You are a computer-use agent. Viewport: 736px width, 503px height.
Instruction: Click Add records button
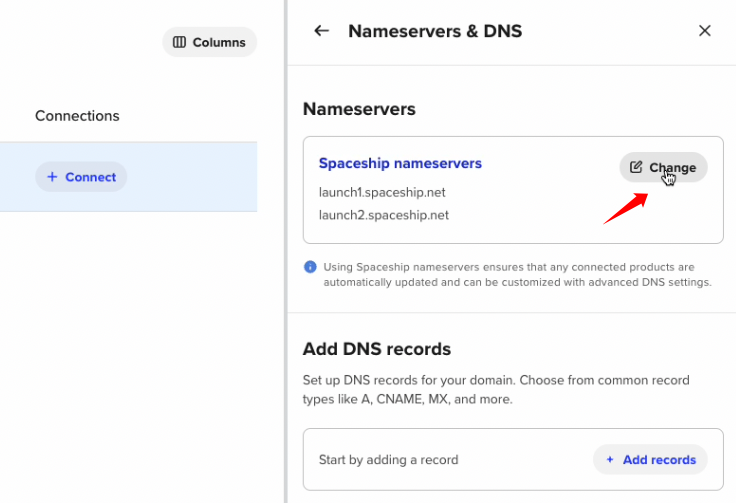[x=650, y=460]
